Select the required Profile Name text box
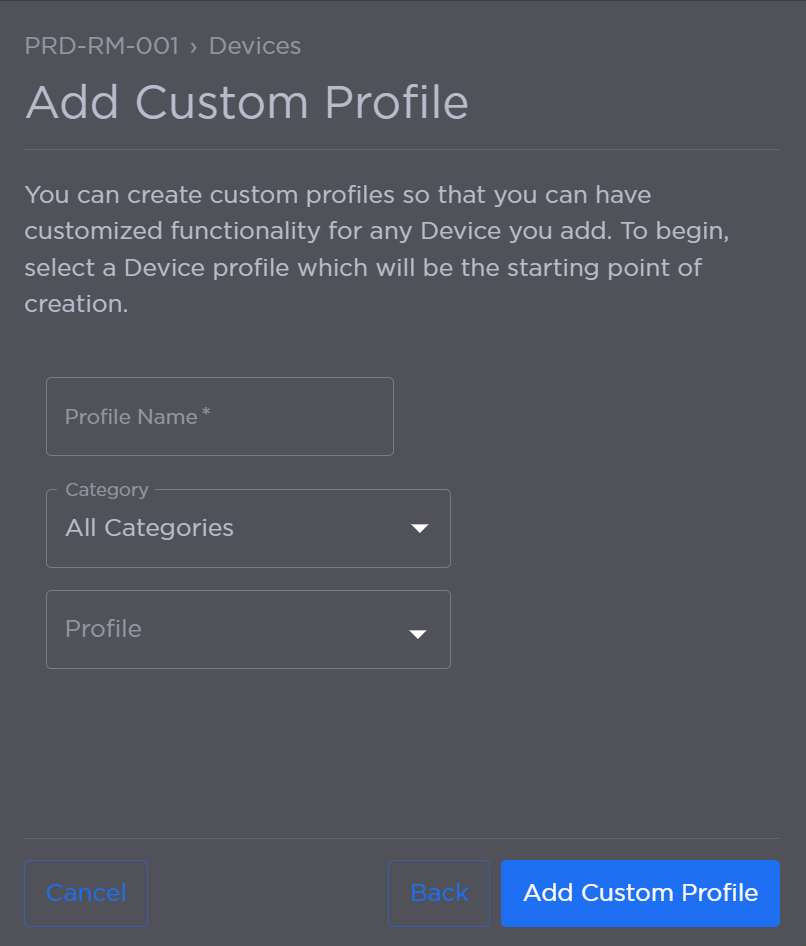Image resolution: width=806 pixels, height=946 pixels. 219,416
